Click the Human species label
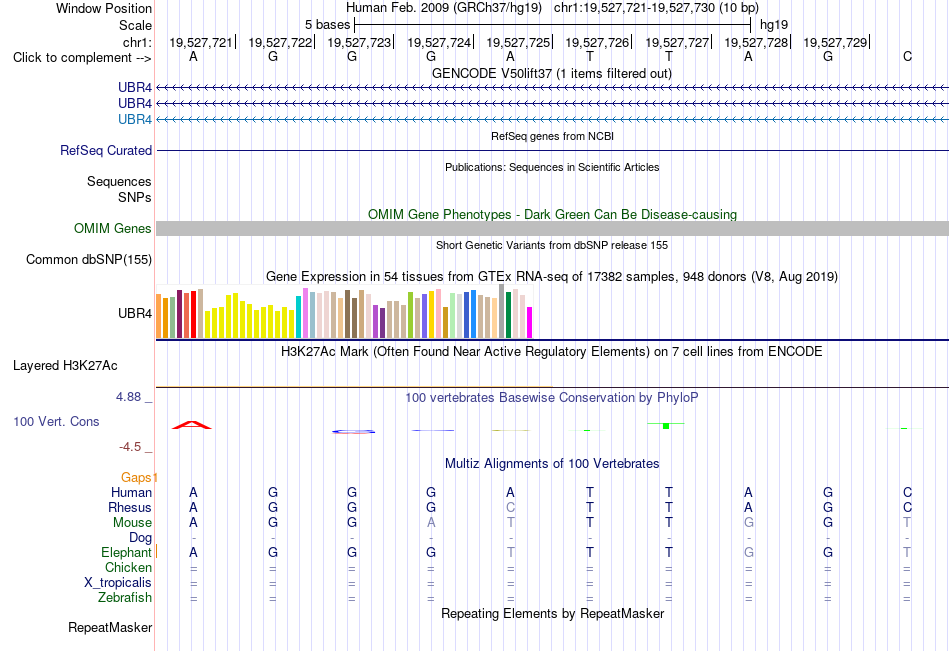 [131, 493]
